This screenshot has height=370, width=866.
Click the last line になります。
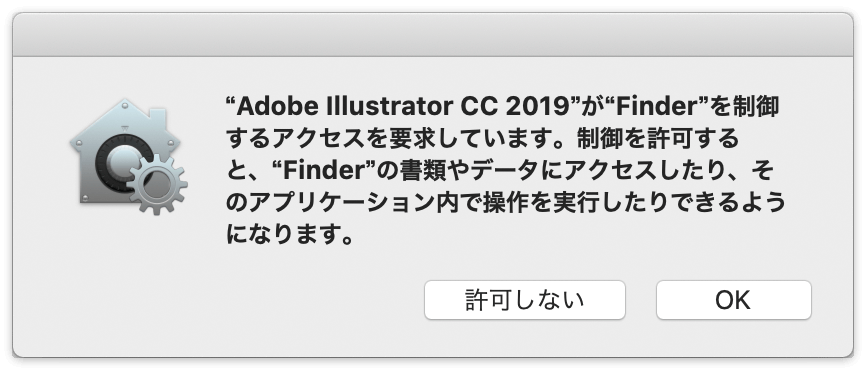coord(289,236)
